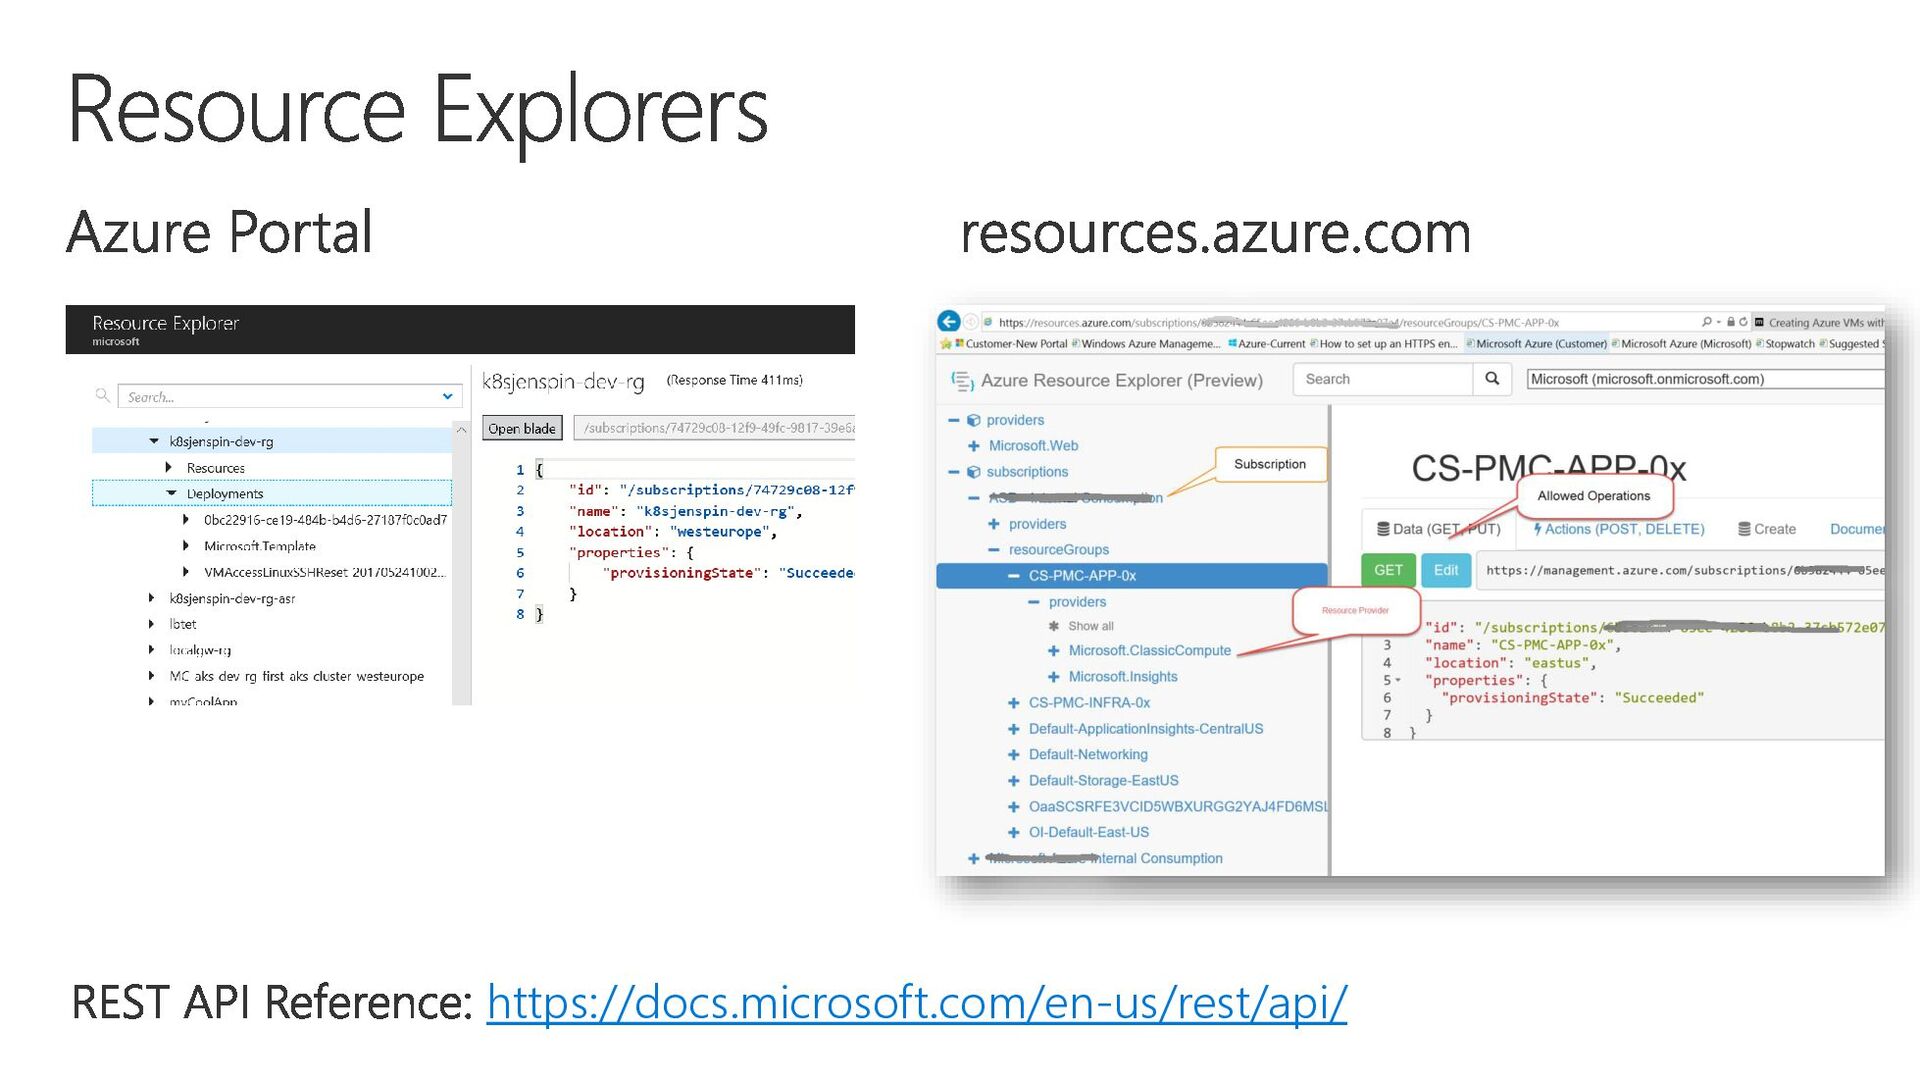Open the portal Search box dropdown chevron

click(x=447, y=397)
